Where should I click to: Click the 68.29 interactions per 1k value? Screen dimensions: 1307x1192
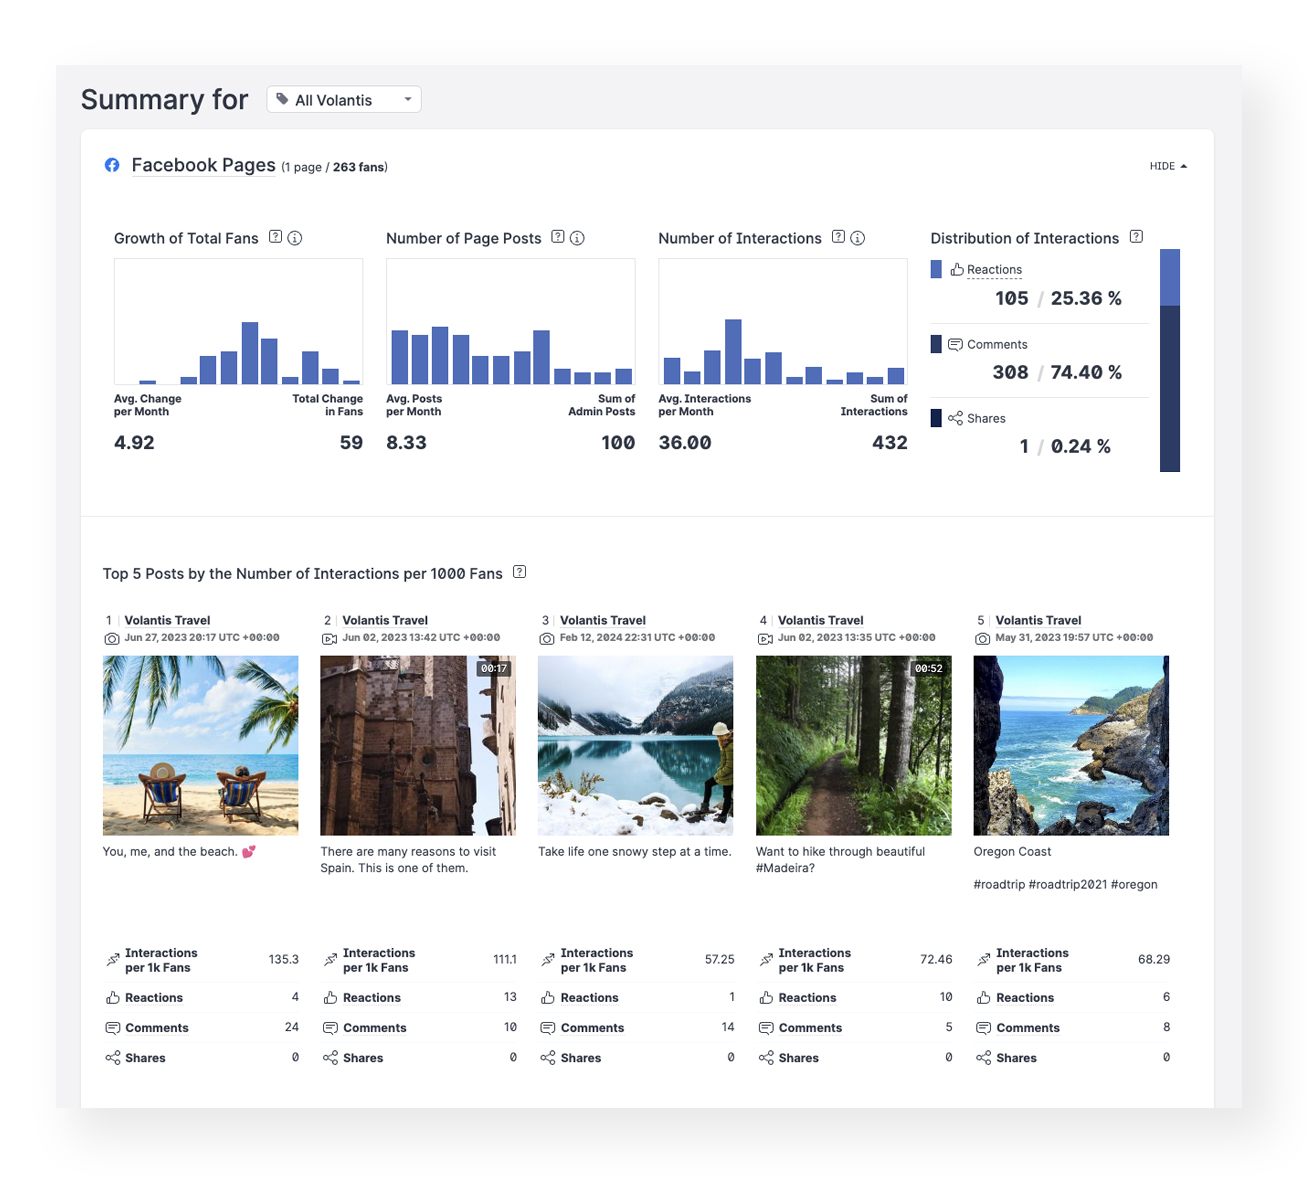[x=1154, y=959]
